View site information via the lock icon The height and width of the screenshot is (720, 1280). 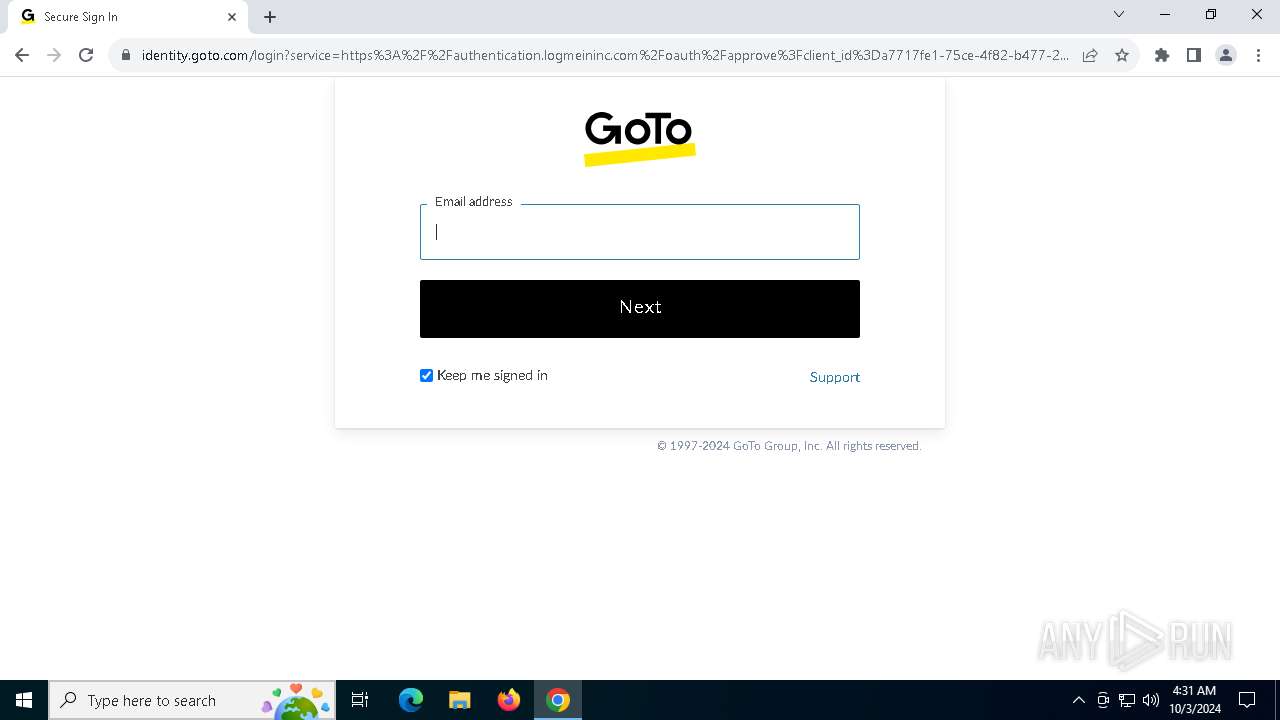pos(126,55)
